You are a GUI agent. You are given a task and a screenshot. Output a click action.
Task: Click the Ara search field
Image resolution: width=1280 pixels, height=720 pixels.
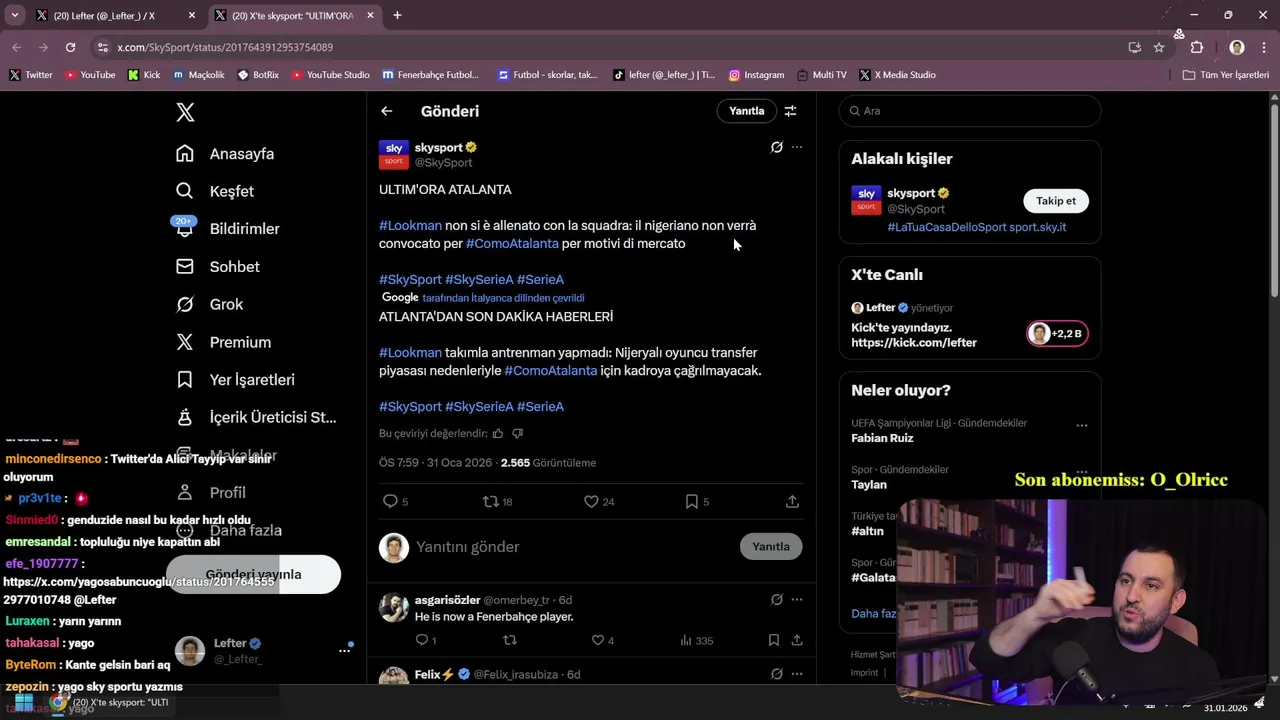tap(970, 111)
